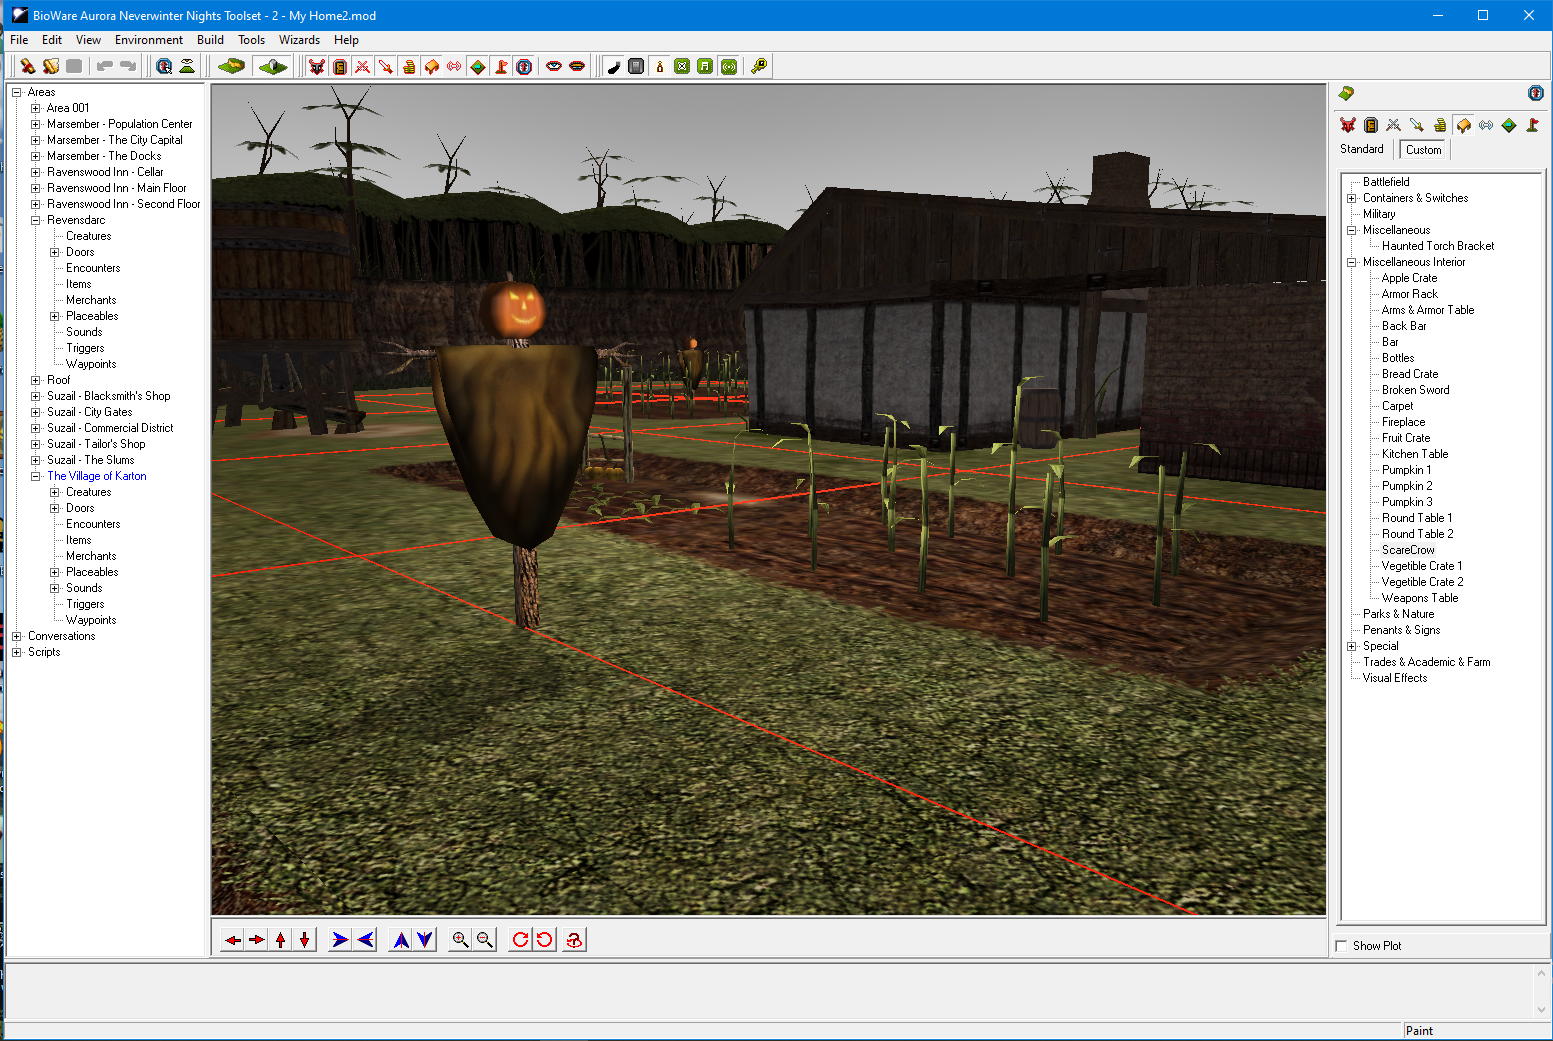Select Fireplace in Miscellaneous Interior
The image size is (1553, 1041).
coord(1403,422)
